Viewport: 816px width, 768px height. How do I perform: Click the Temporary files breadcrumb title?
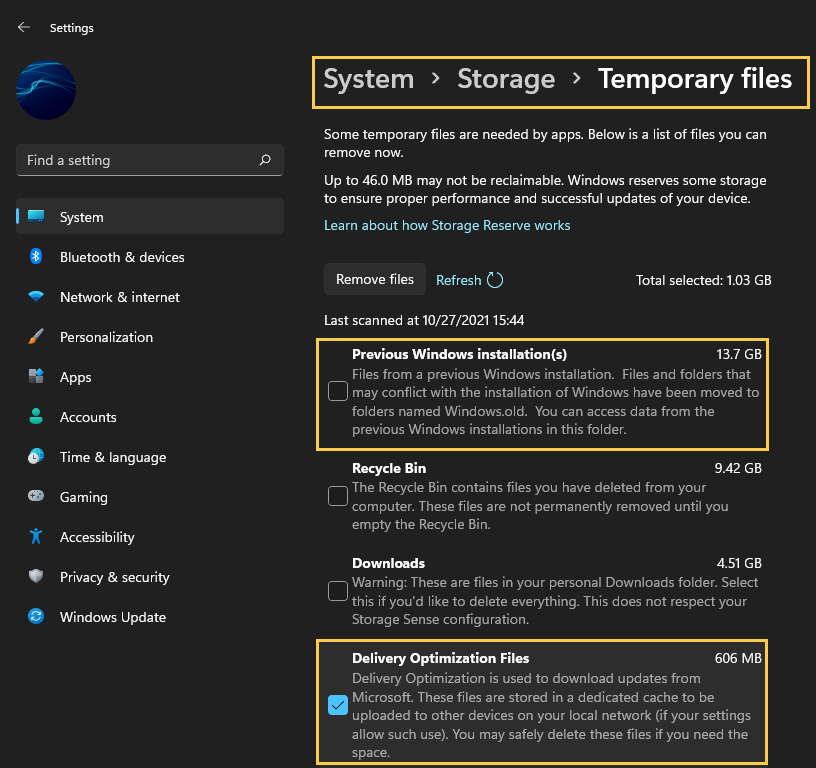pyautogui.click(x=695, y=79)
